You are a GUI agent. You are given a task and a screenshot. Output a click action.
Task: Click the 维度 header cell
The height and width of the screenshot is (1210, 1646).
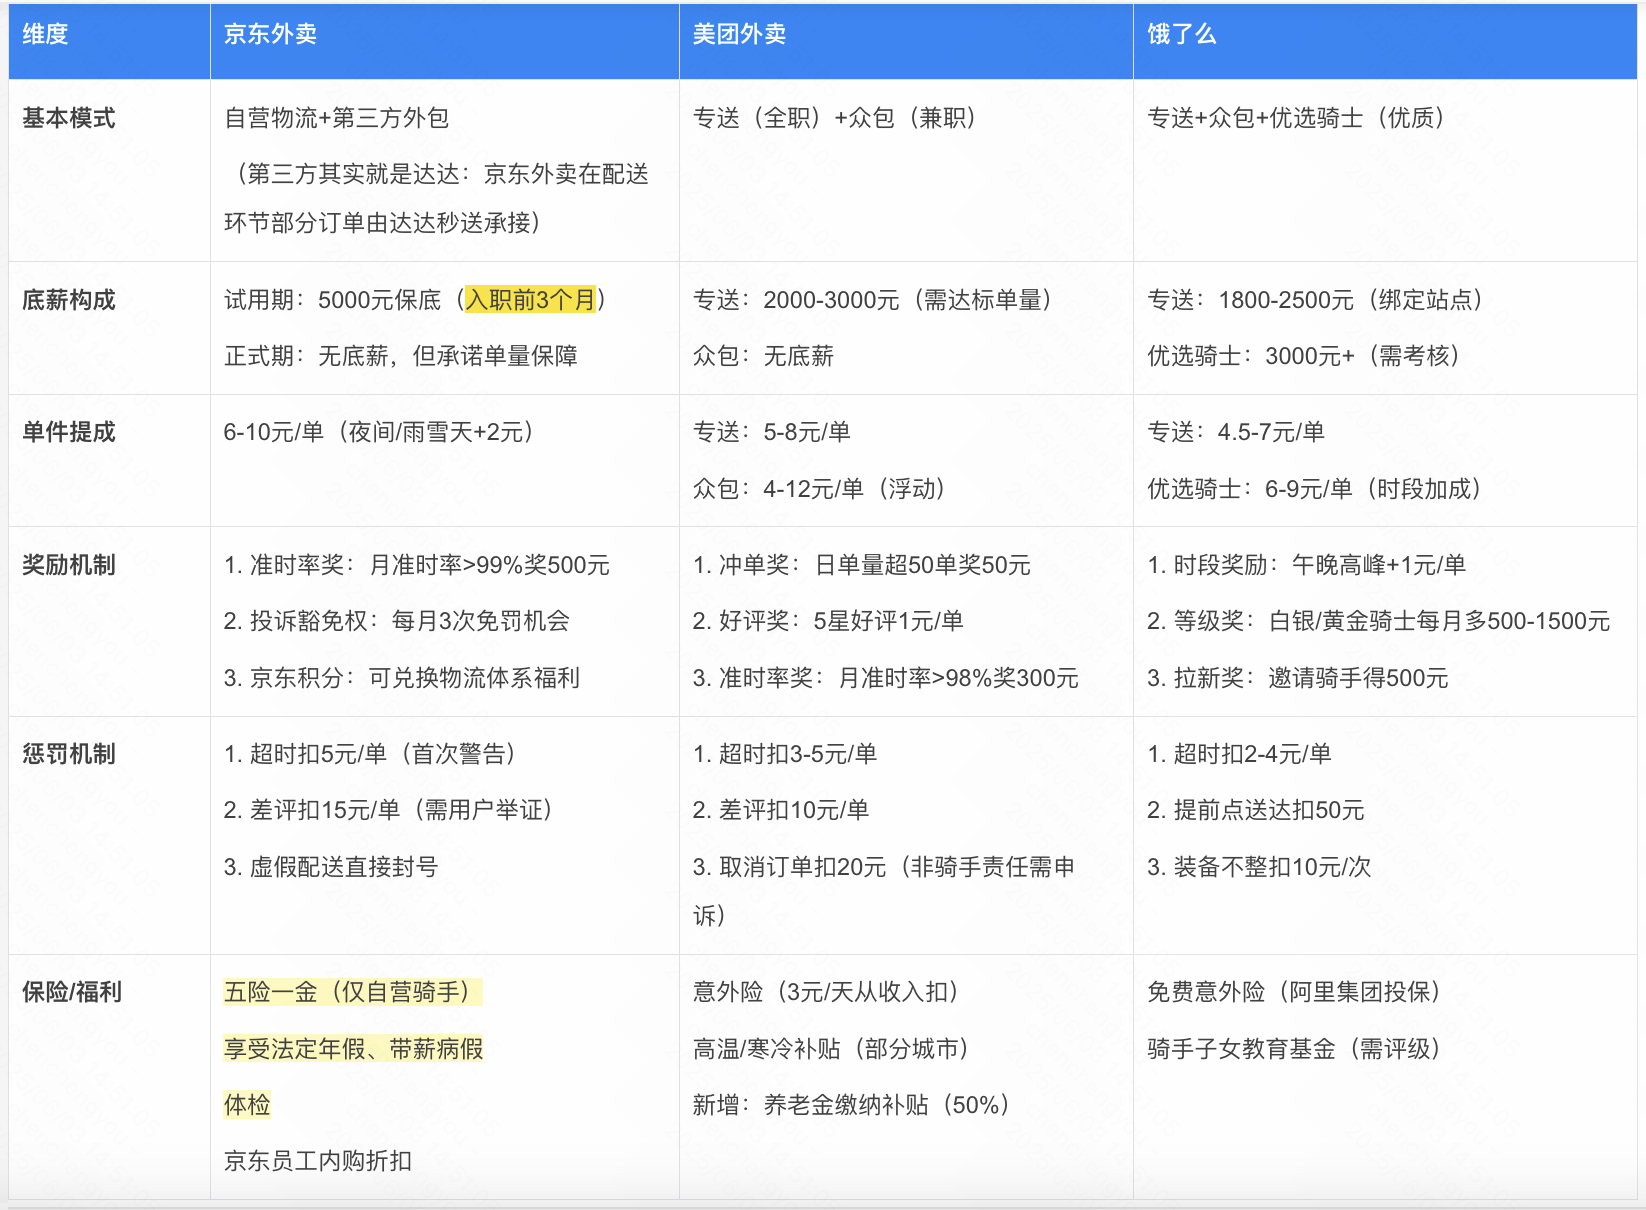tap(109, 40)
